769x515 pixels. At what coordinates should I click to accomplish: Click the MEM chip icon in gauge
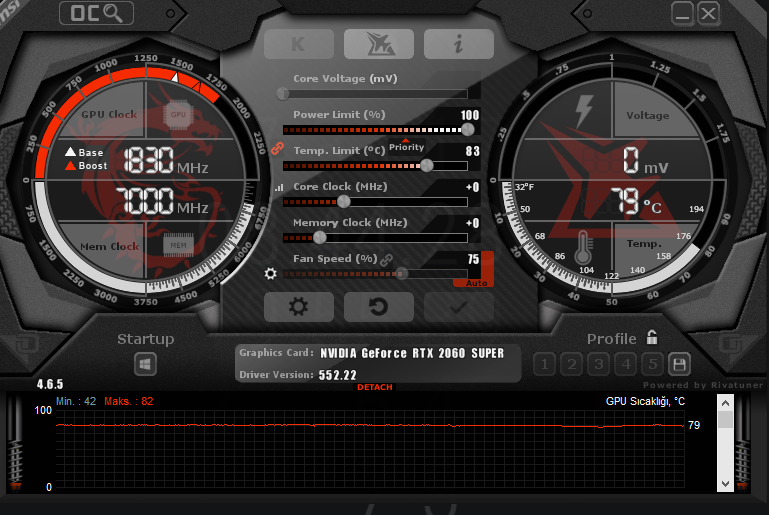pos(178,245)
